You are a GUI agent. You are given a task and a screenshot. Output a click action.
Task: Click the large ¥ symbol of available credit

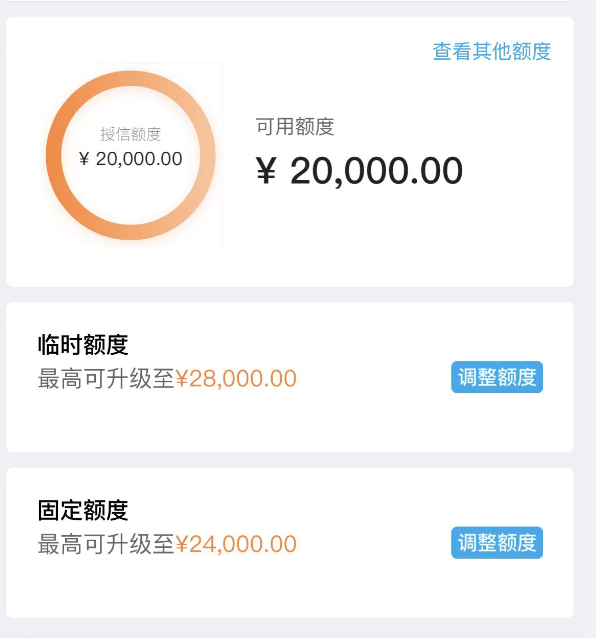[x=266, y=170]
